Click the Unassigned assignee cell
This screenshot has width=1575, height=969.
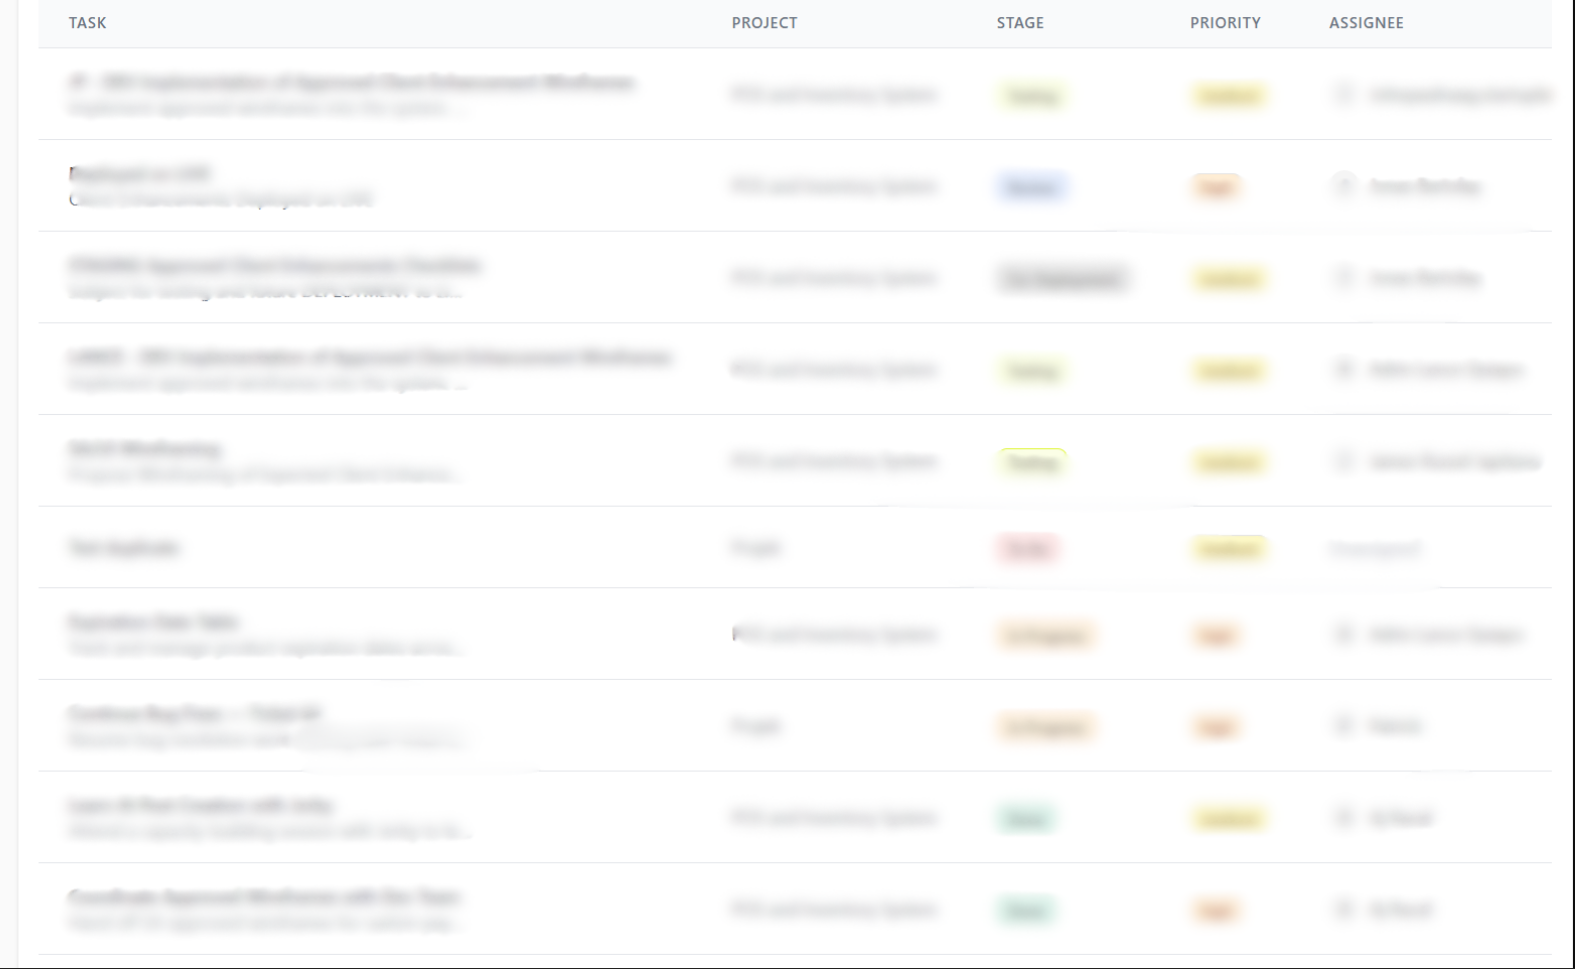[1375, 549]
